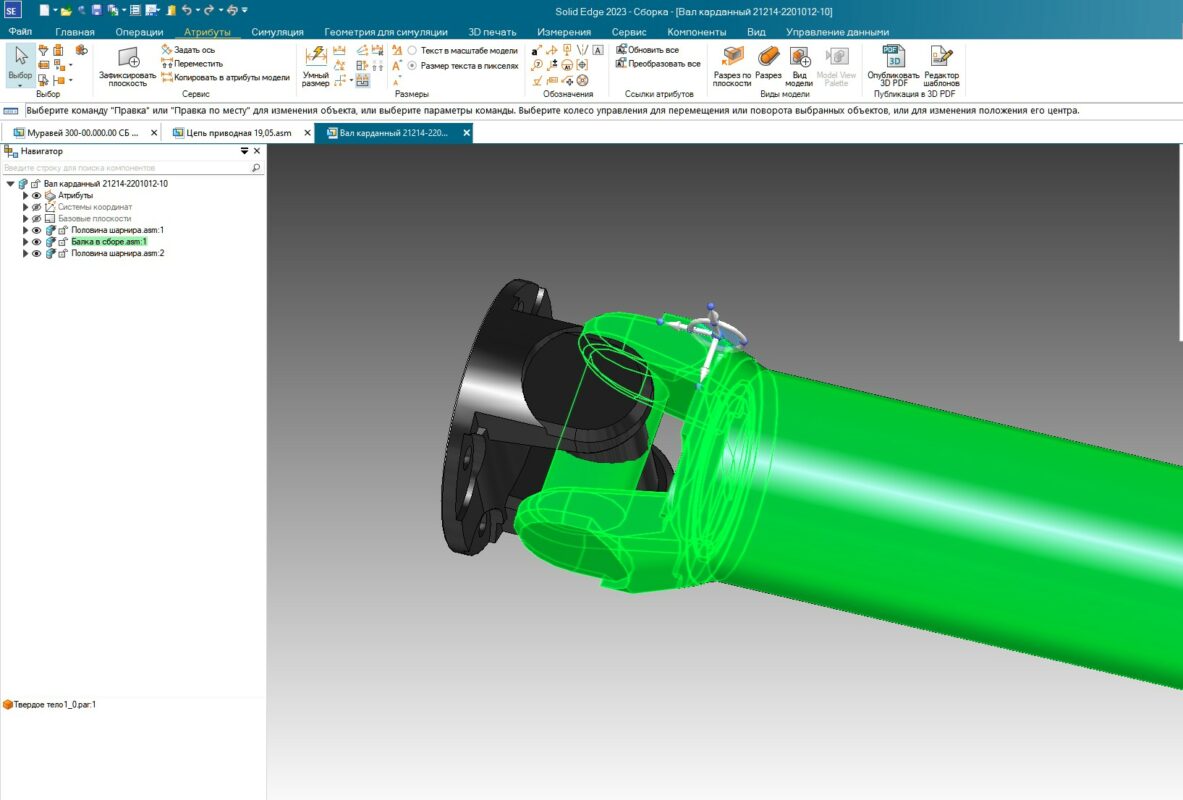Screen dimensions: 1183x800
Task: Hide Балка в сборе.asm:1 via eye icon
Action: coord(37,242)
